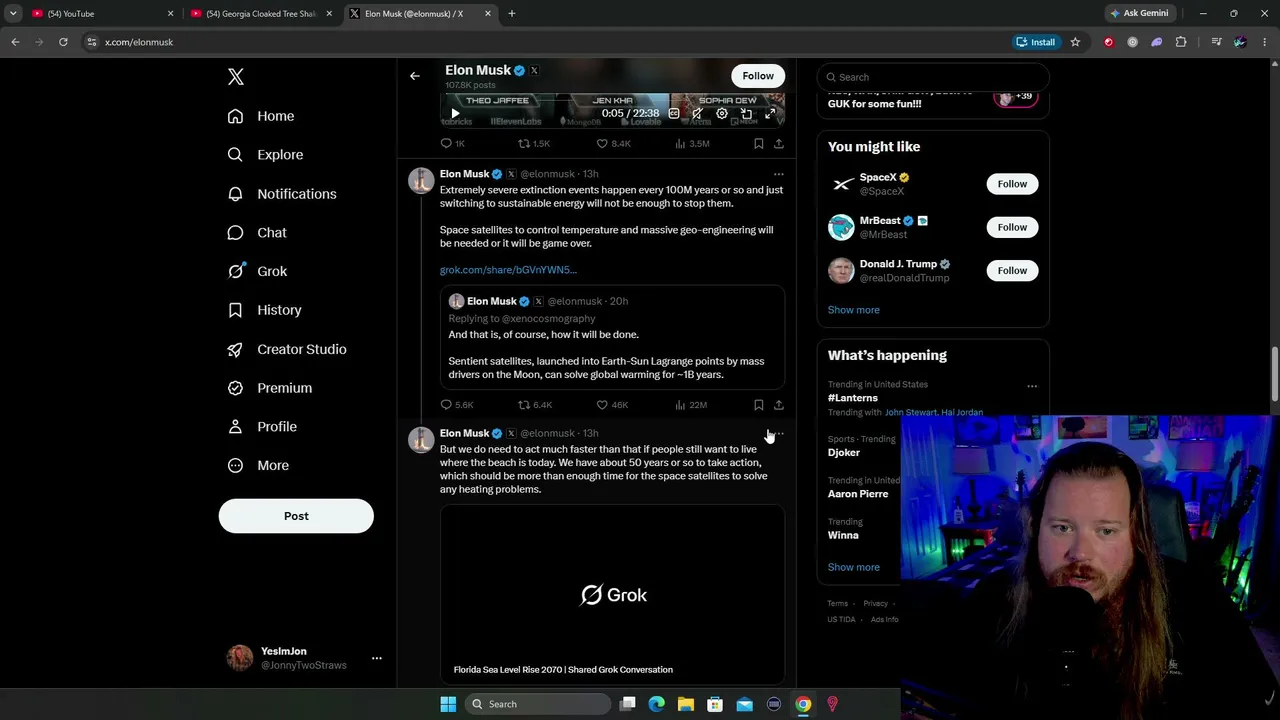1280x720 pixels.
Task: Open video player settings gear
Action: point(722,113)
